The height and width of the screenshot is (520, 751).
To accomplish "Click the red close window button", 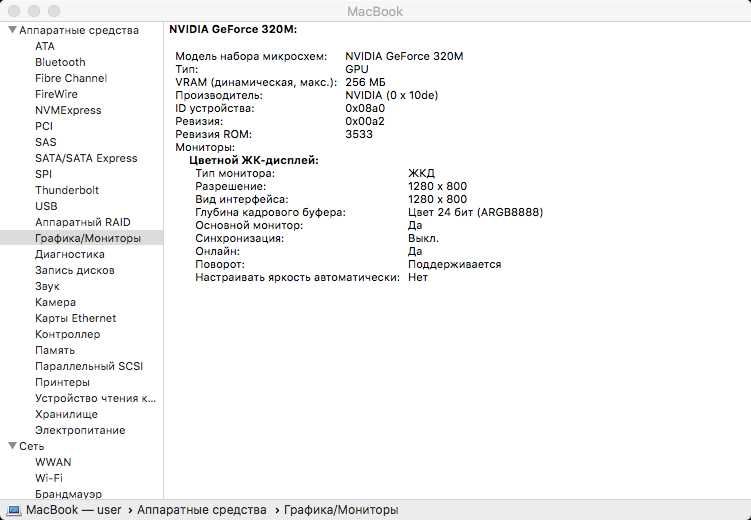I will pyautogui.click(x=14, y=11).
